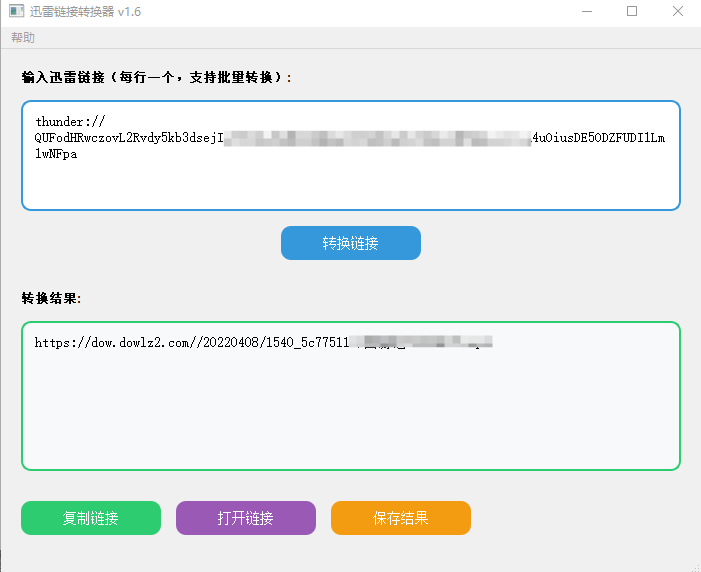Click the 'lwNFpa' text line
This screenshot has width=701, height=572.
tap(56, 154)
